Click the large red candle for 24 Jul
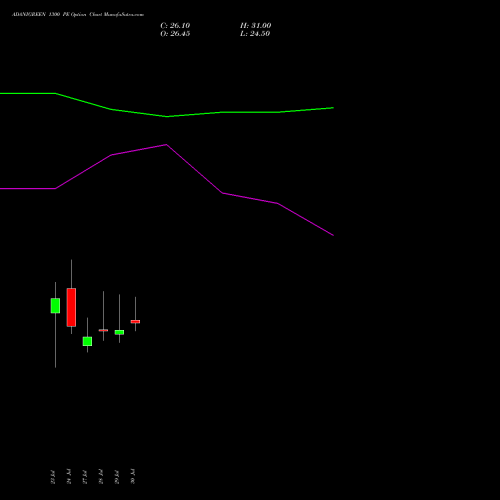Image resolution: width=500 pixels, height=500 pixels. (71, 307)
